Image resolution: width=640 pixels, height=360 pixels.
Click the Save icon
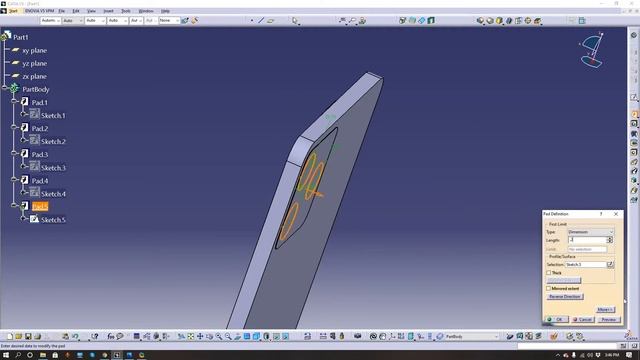click(28, 336)
